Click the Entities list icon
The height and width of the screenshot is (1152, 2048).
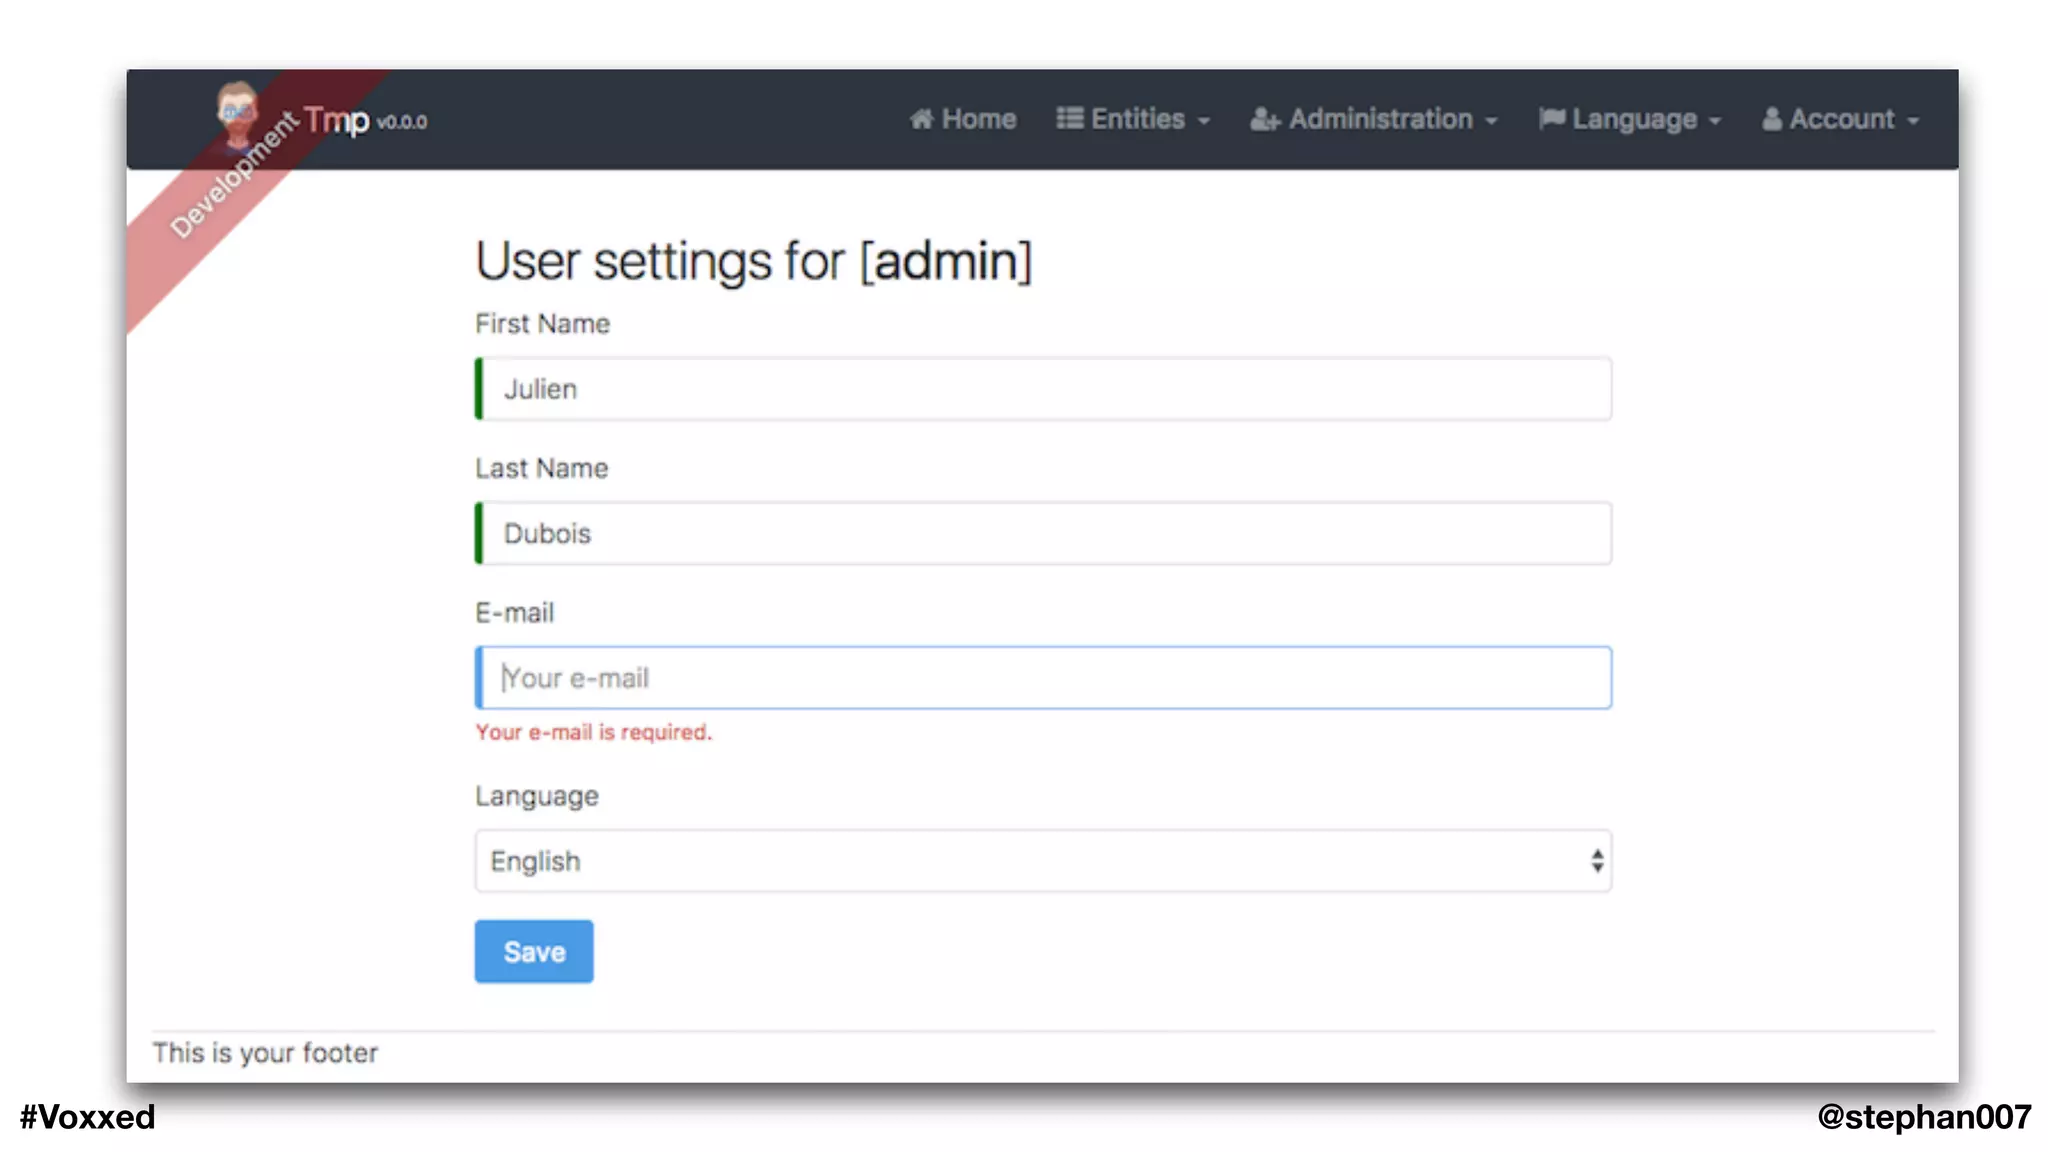(1069, 119)
